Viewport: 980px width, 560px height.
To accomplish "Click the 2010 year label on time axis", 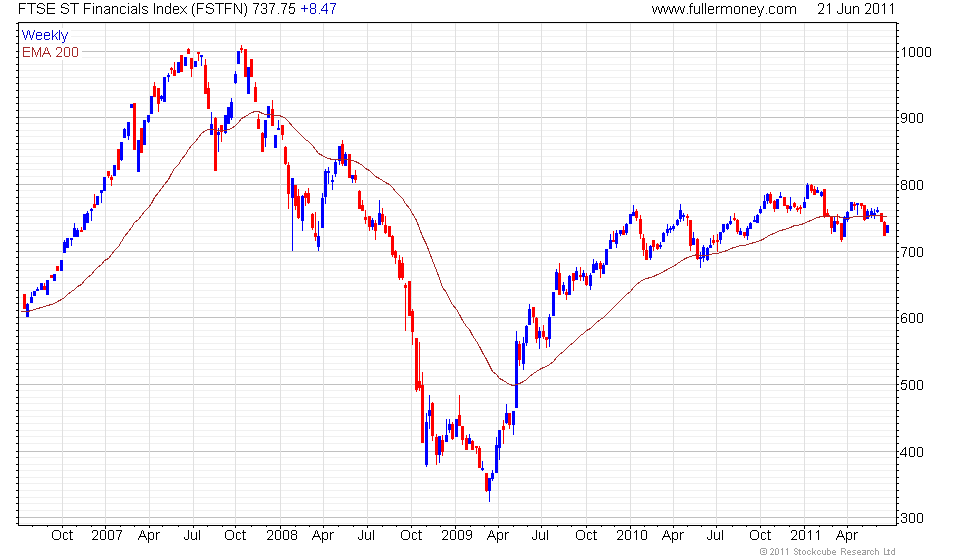I will [x=632, y=536].
